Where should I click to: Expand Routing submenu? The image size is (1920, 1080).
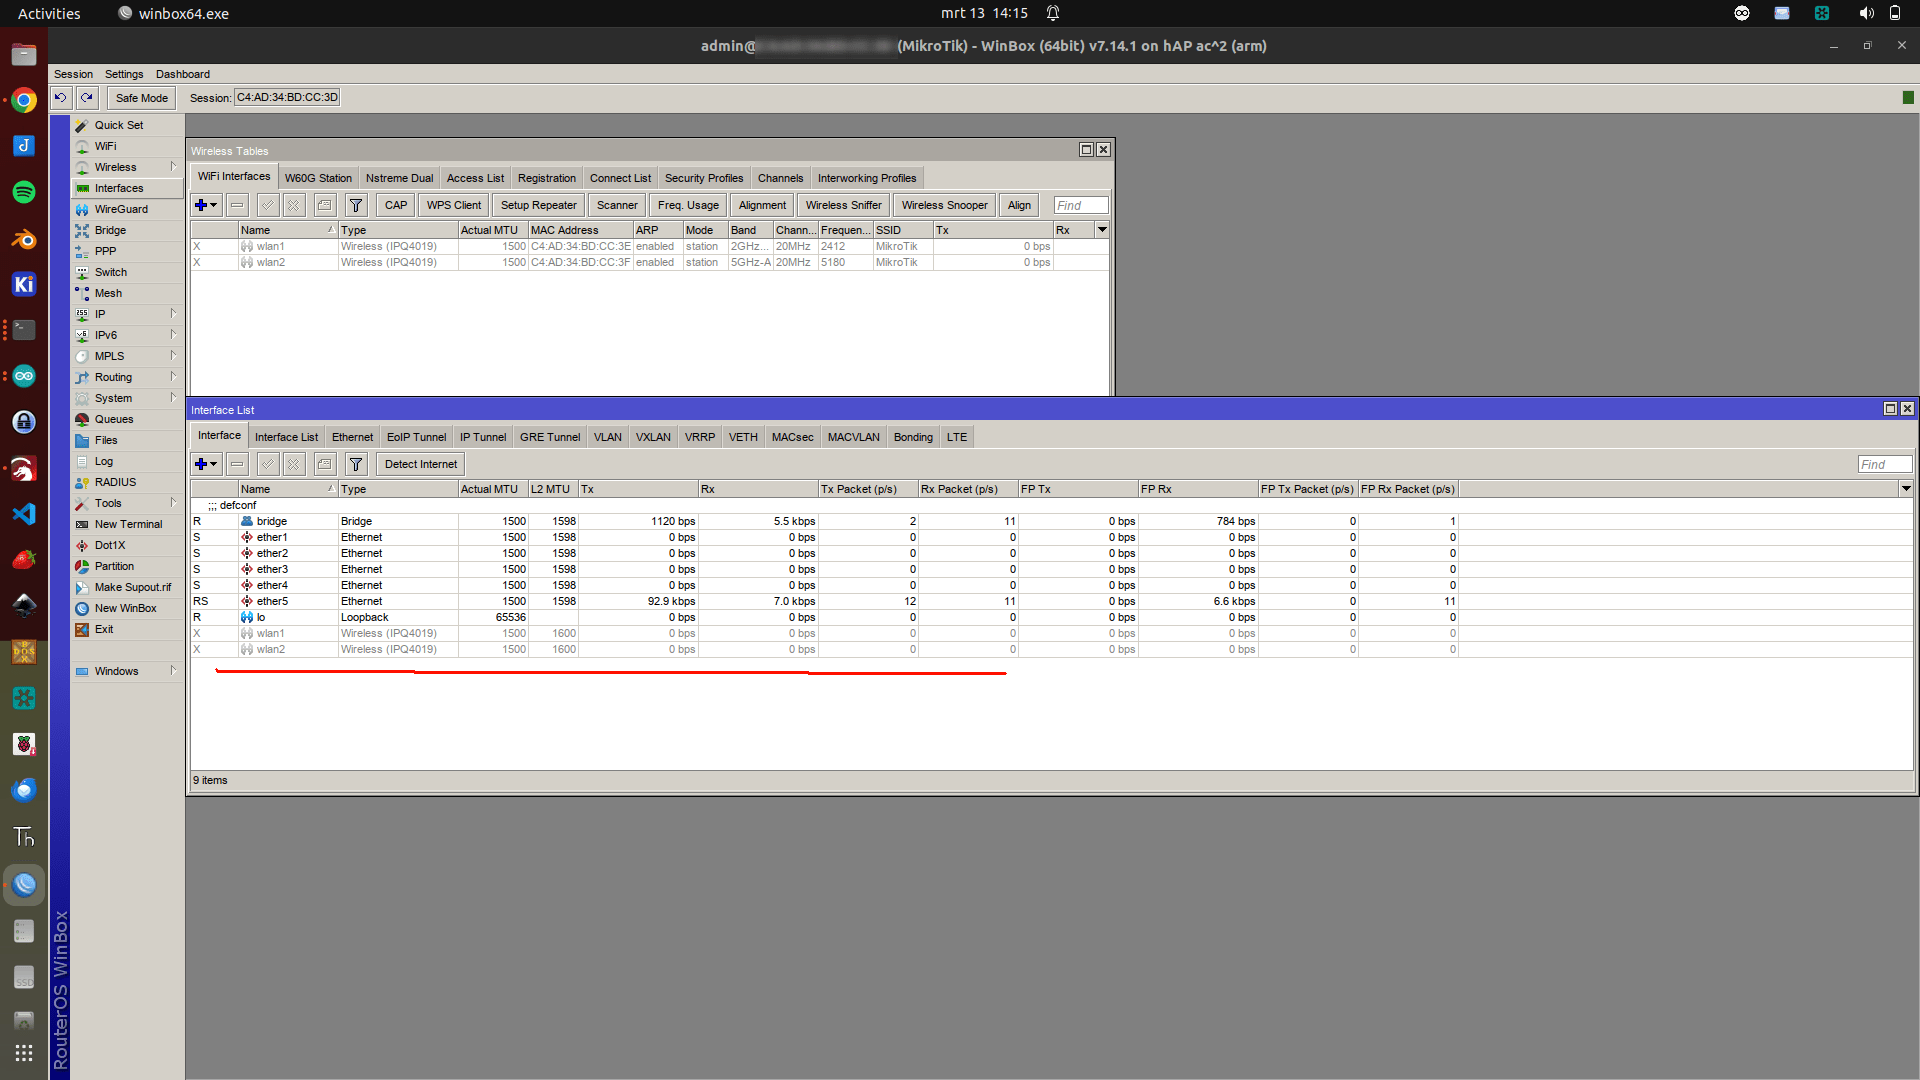[173, 377]
